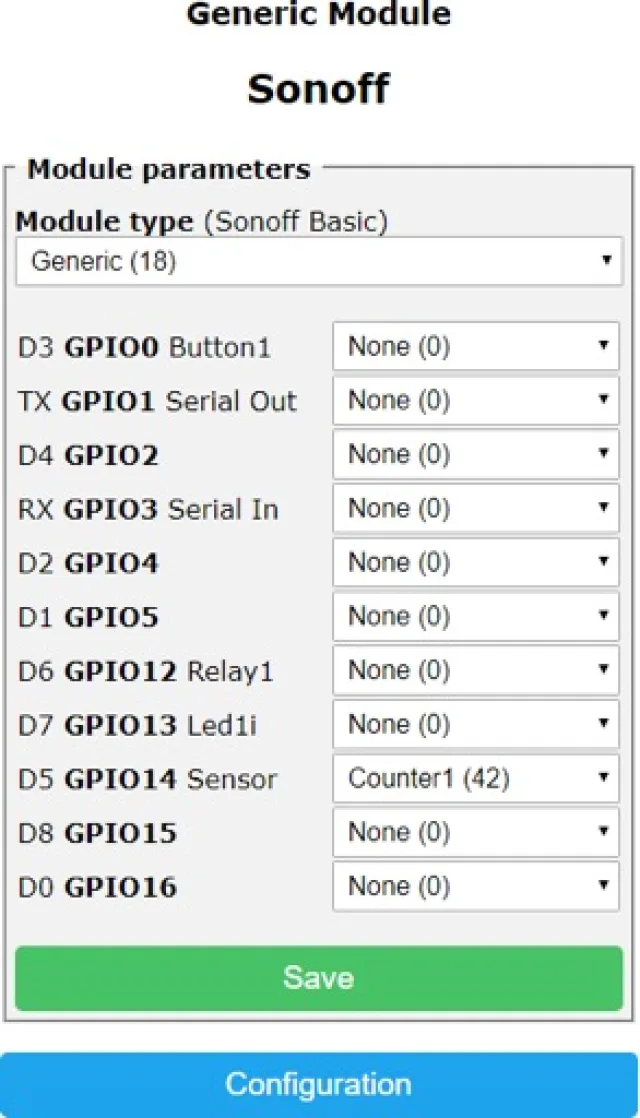This screenshot has width=640, height=1118.
Task: Click the Module parameters legend
Action: point(168,169)
